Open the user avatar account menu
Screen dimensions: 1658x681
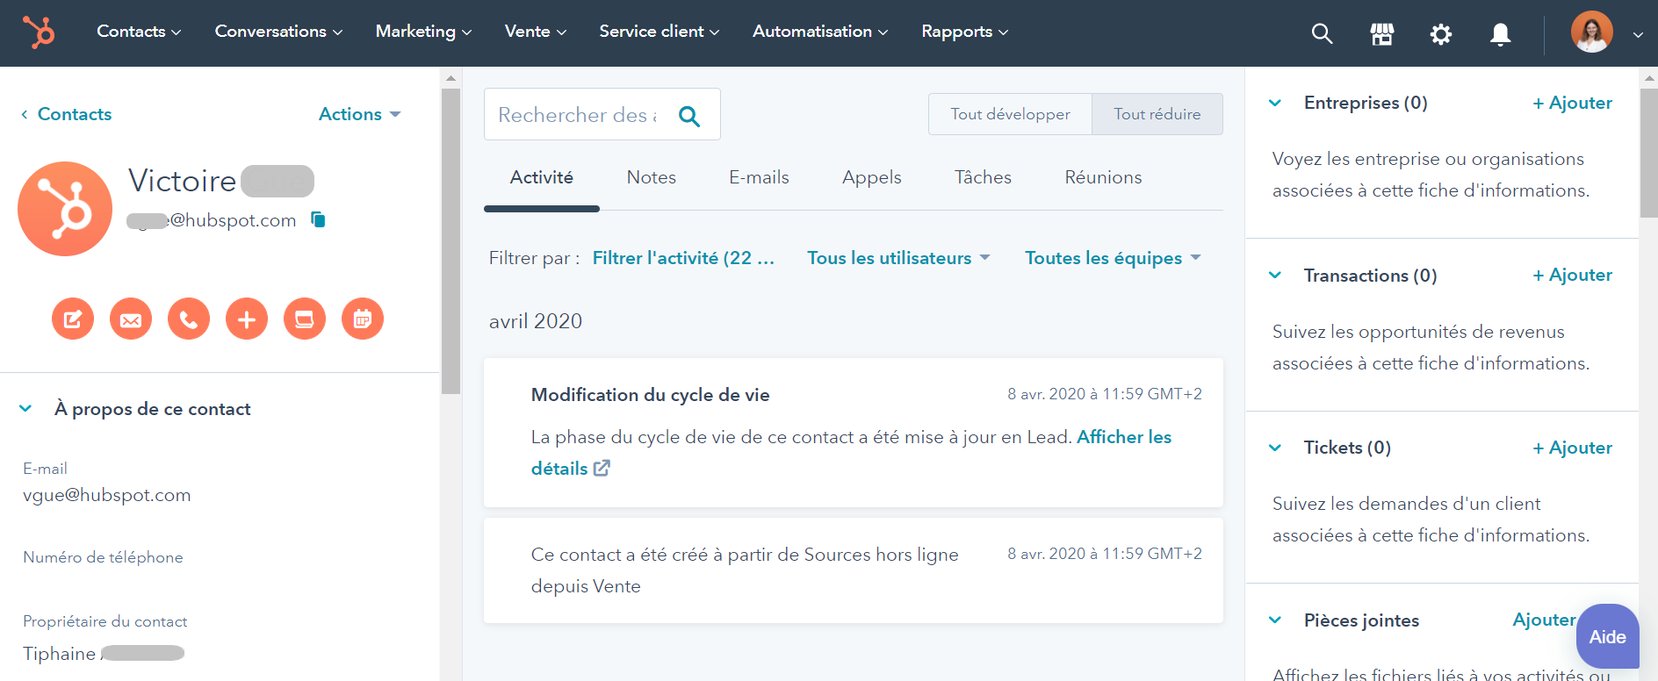tap(1591, 32)
